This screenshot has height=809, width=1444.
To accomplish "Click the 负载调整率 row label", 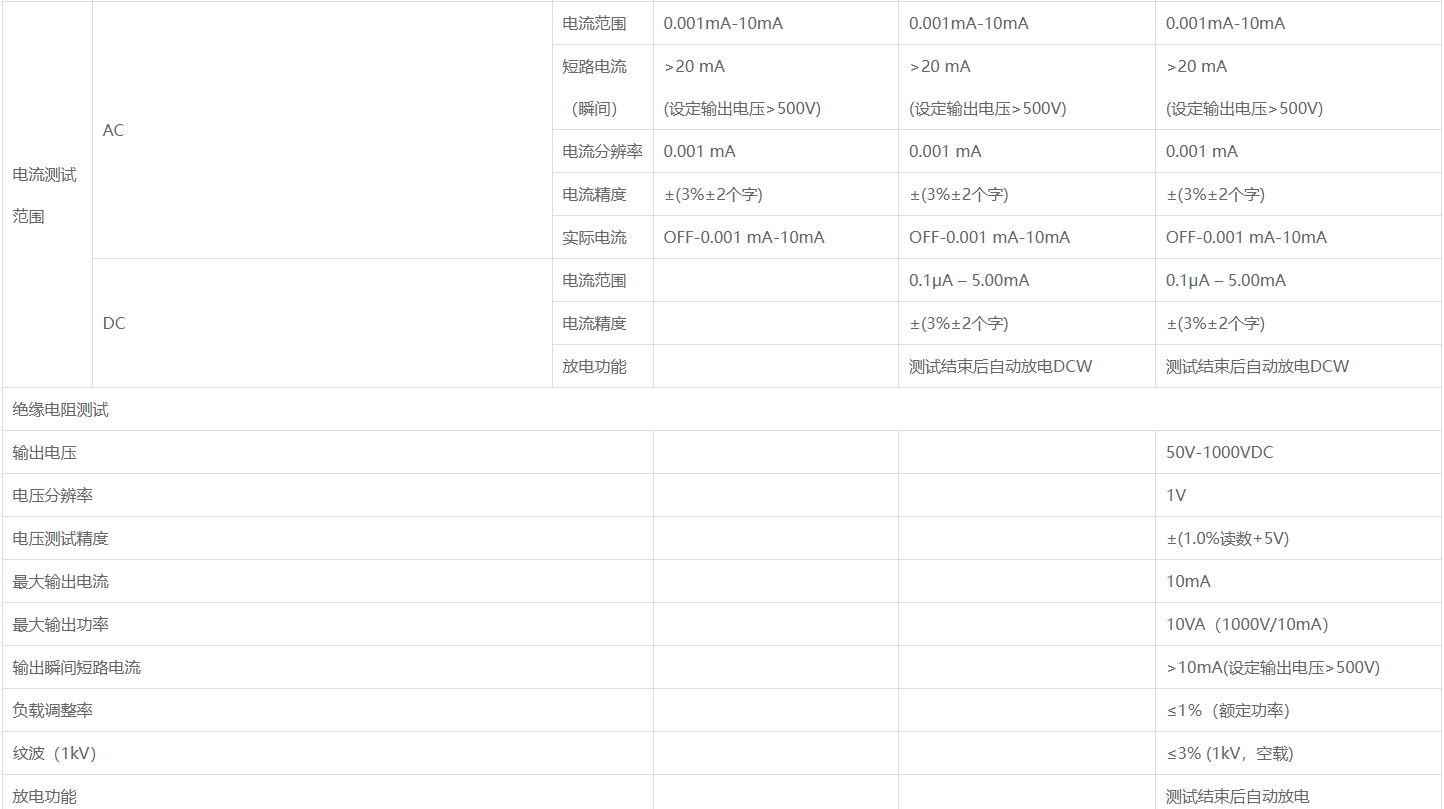I will pyautogui.click(x=53, y=710).
